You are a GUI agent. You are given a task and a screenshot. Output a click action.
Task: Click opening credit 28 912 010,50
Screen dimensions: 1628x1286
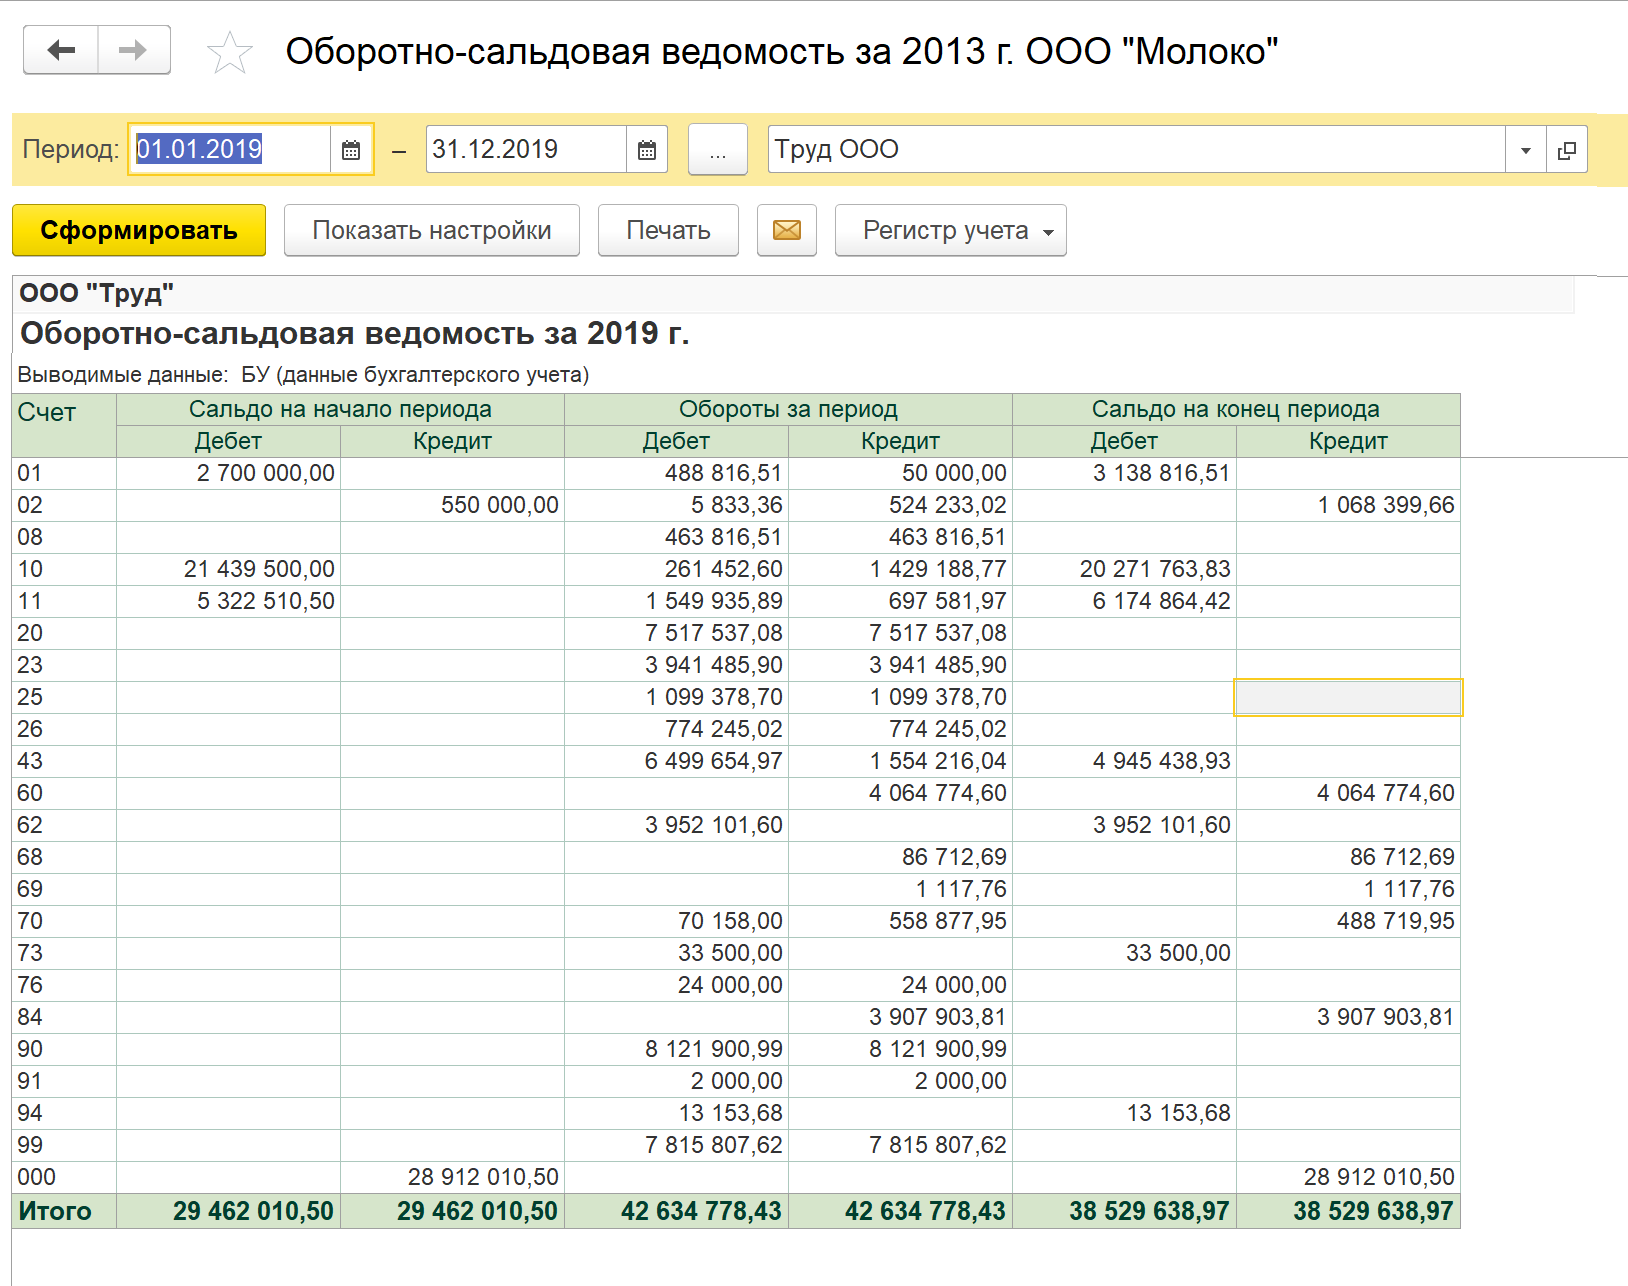(483, 1177)
